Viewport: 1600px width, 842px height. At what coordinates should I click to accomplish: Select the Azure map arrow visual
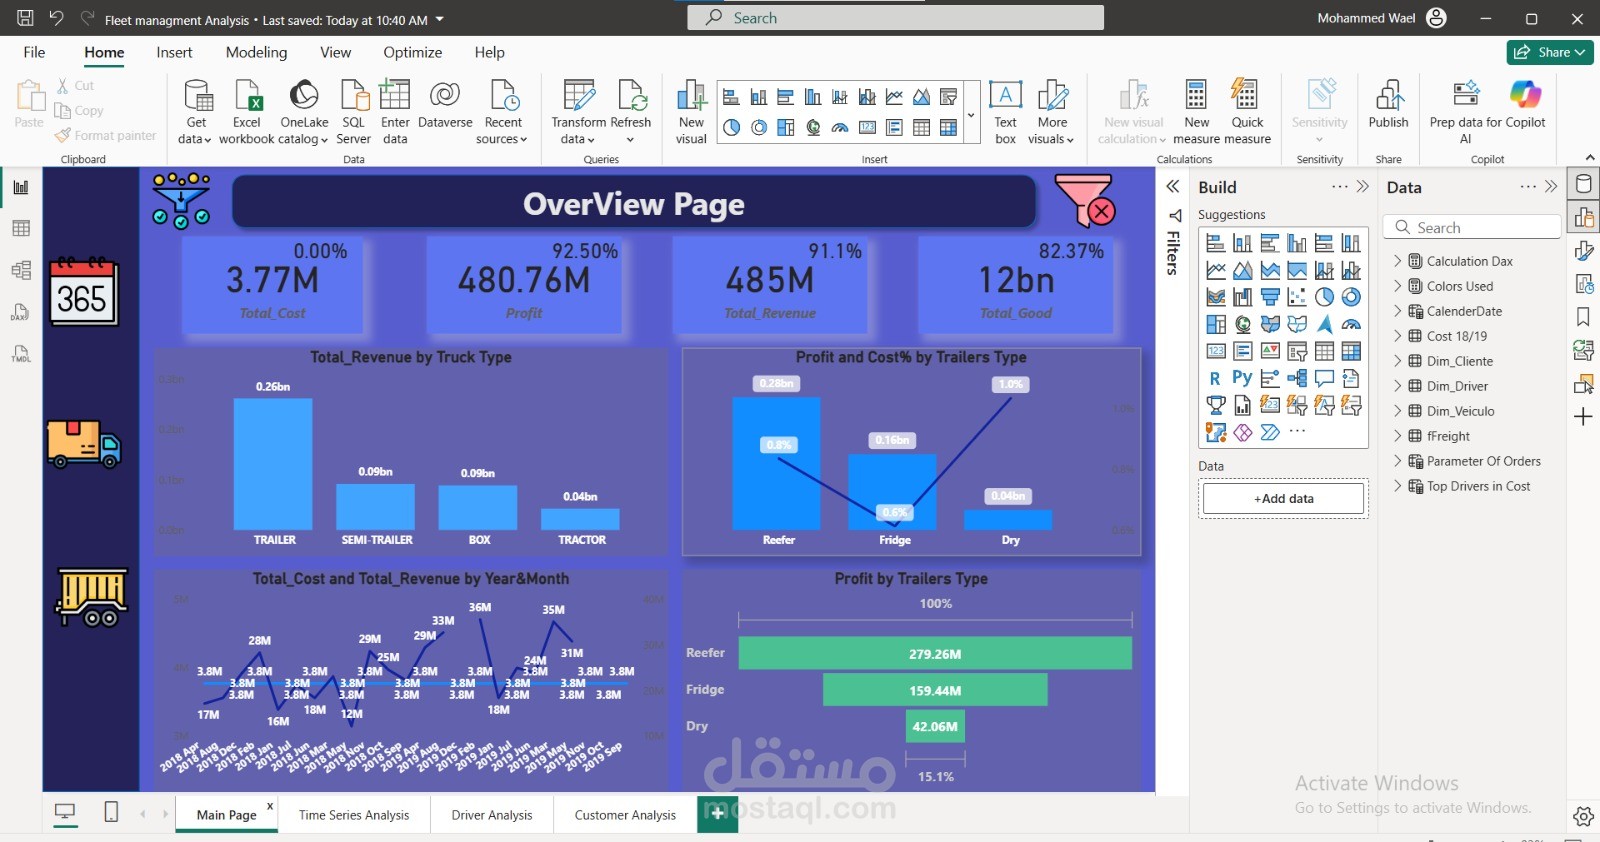pos(1324,324)
